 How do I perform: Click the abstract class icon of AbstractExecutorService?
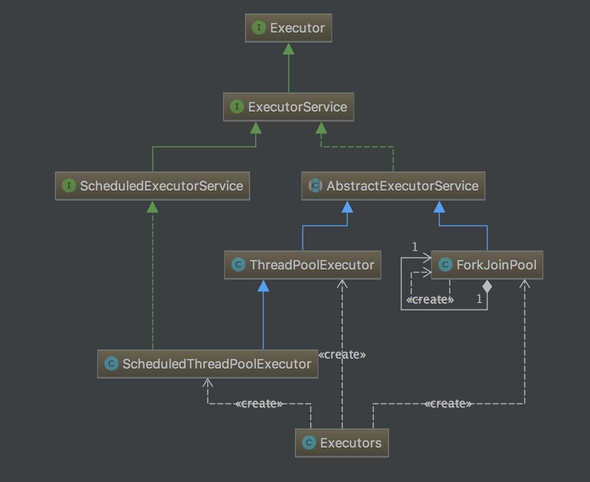click(x=315, y=186)
